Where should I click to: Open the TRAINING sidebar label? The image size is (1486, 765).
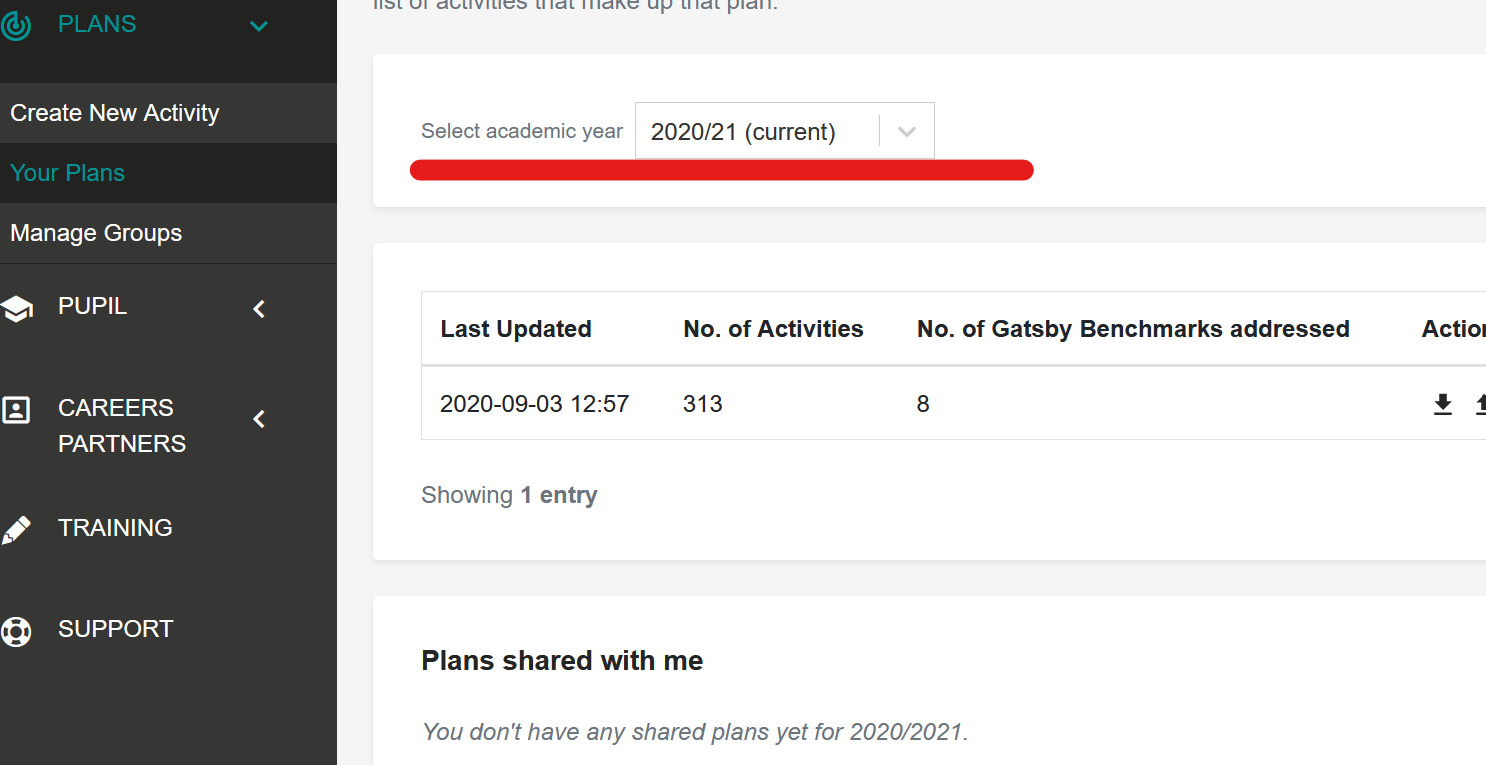[115, 527]
